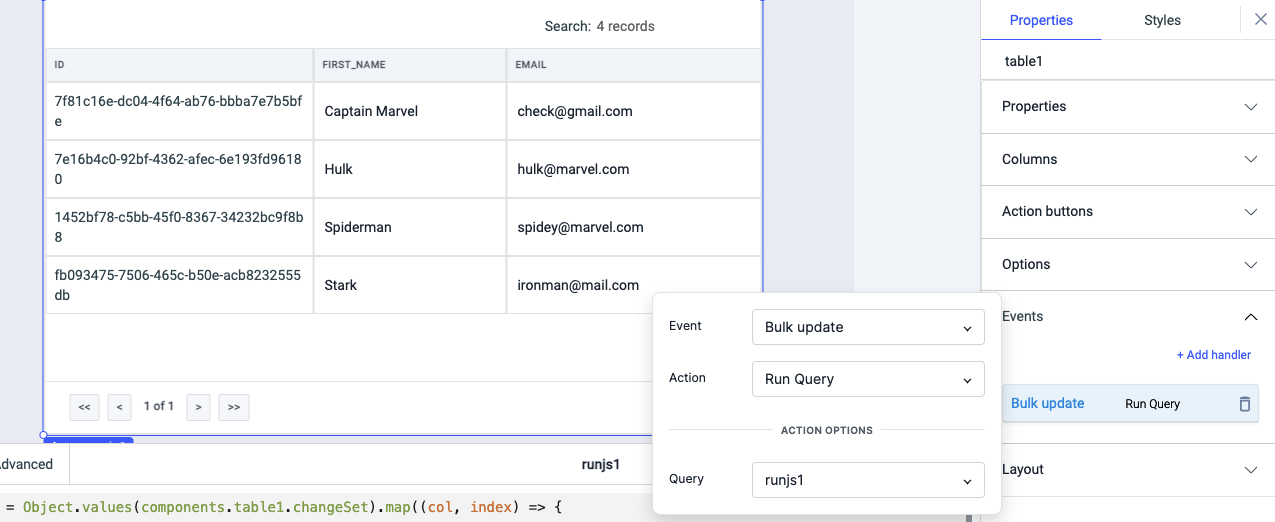
Task: Open the Query dropdown showing runjs1
Action: click(867, 480)
